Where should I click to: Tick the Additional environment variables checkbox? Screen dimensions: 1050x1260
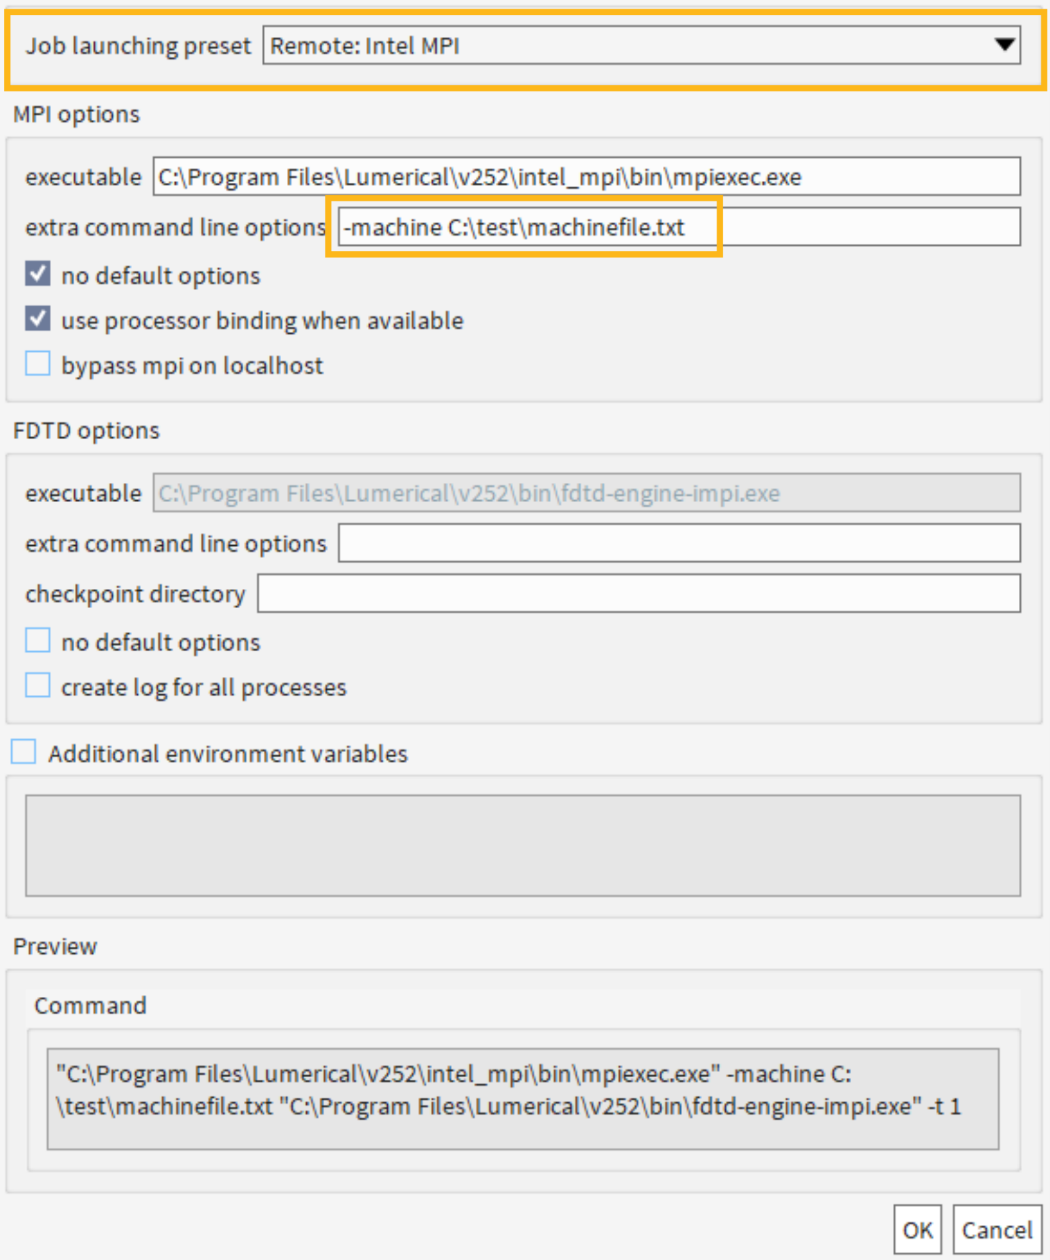[x=23, y=752]
